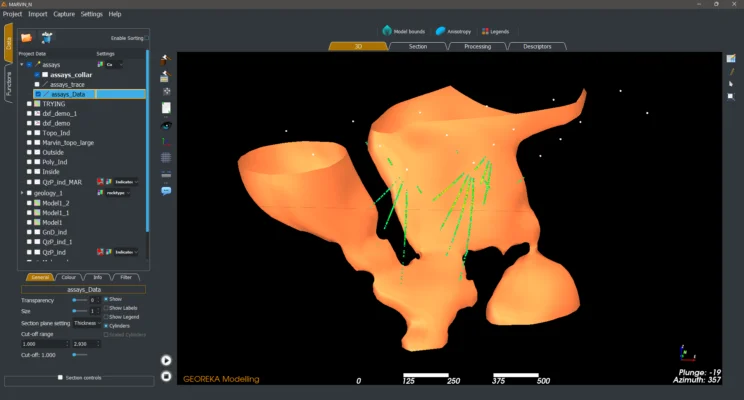The image size is (744, 400).
Task: Click the Model bounds icon
Action: pyautogui.click(x=388, y=31)
